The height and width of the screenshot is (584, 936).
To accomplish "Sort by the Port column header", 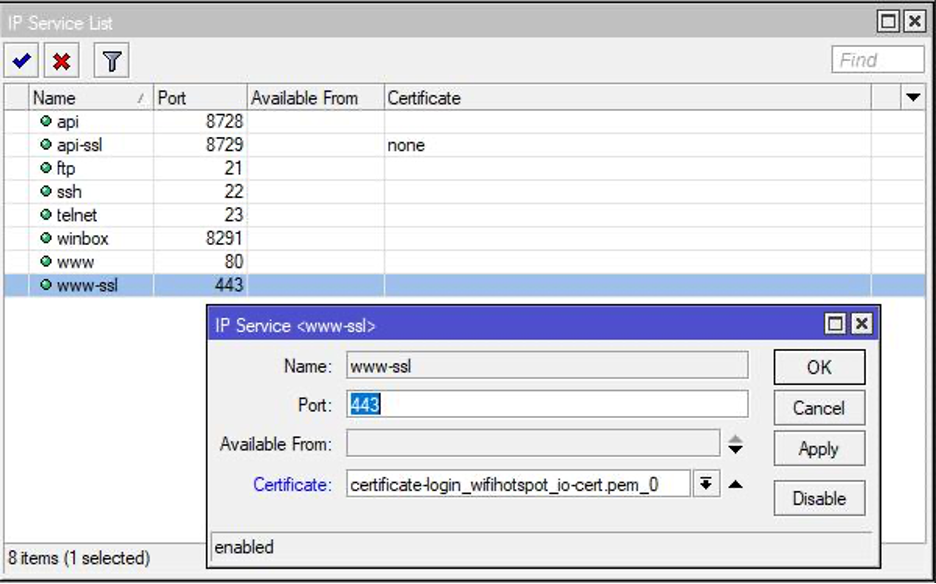I will coord(200,98).
